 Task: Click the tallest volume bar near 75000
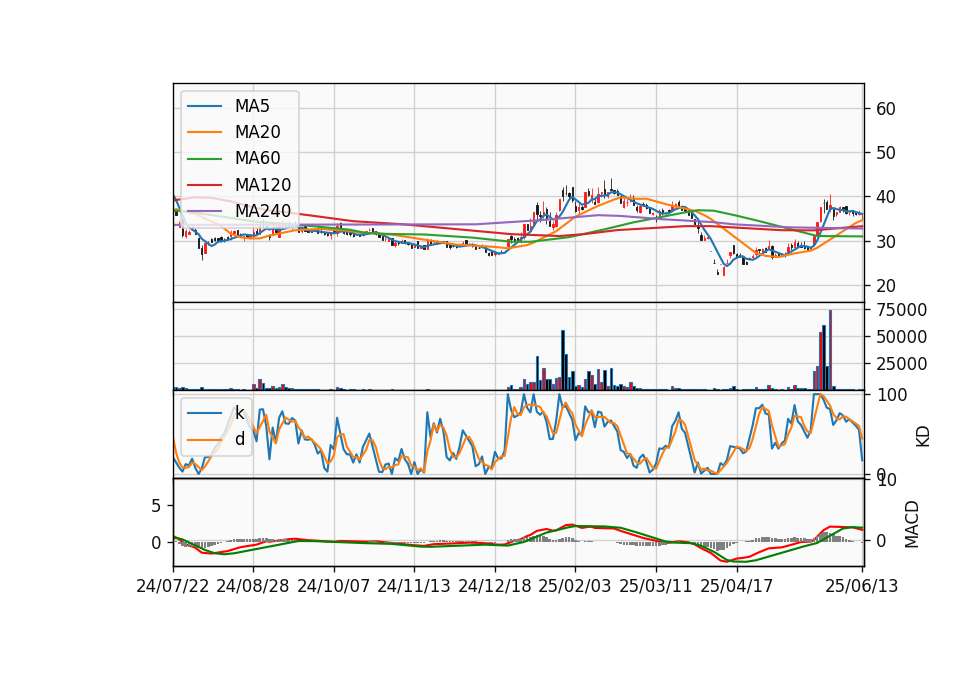click(x=830, y=350)
